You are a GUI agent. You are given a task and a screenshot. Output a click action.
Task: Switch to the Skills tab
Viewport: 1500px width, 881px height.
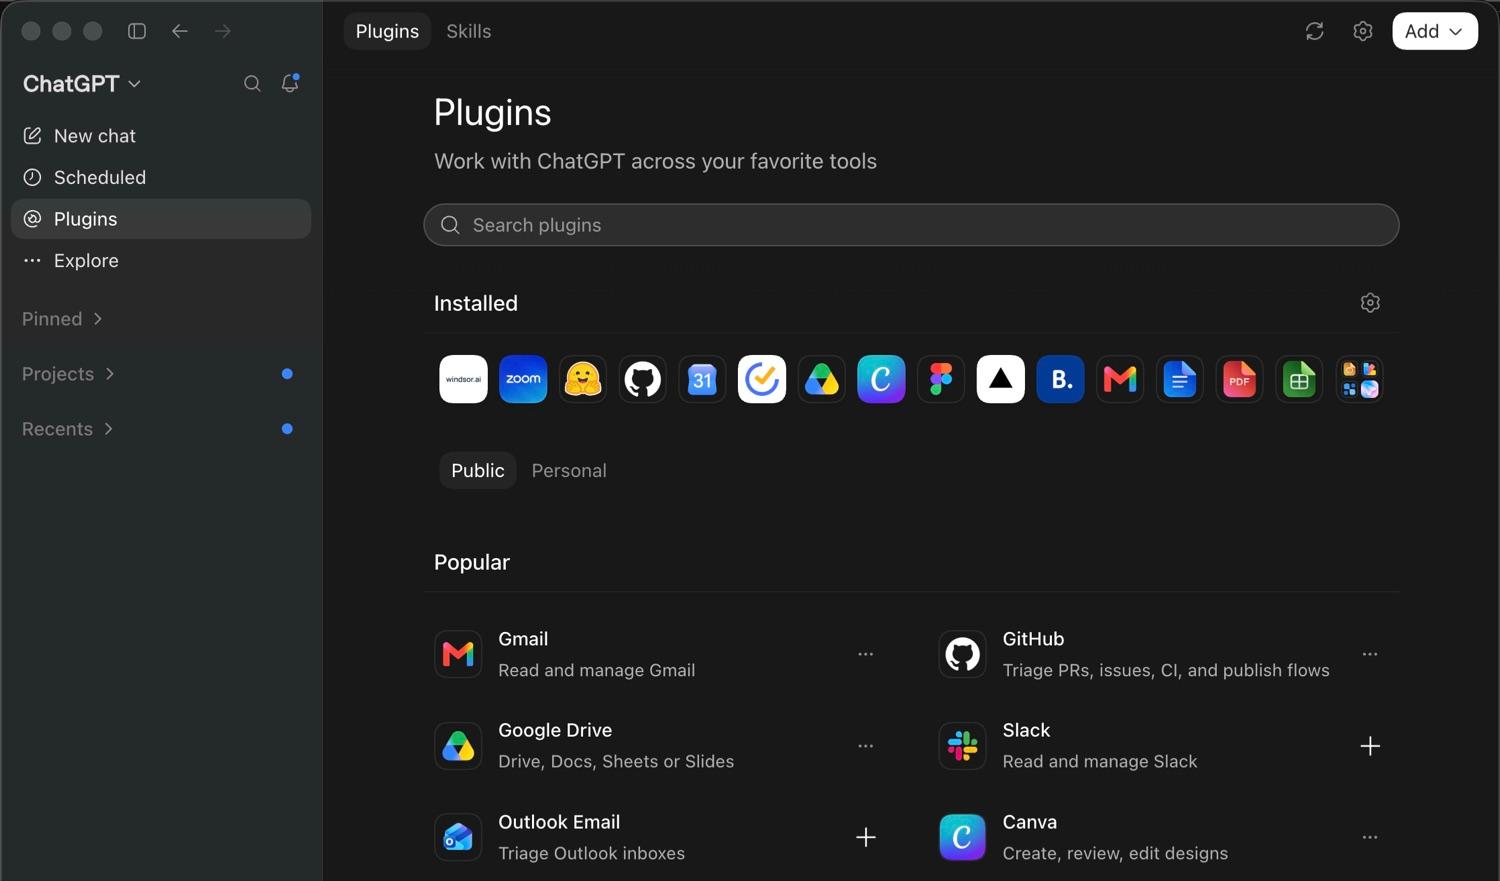coord(469,31)
